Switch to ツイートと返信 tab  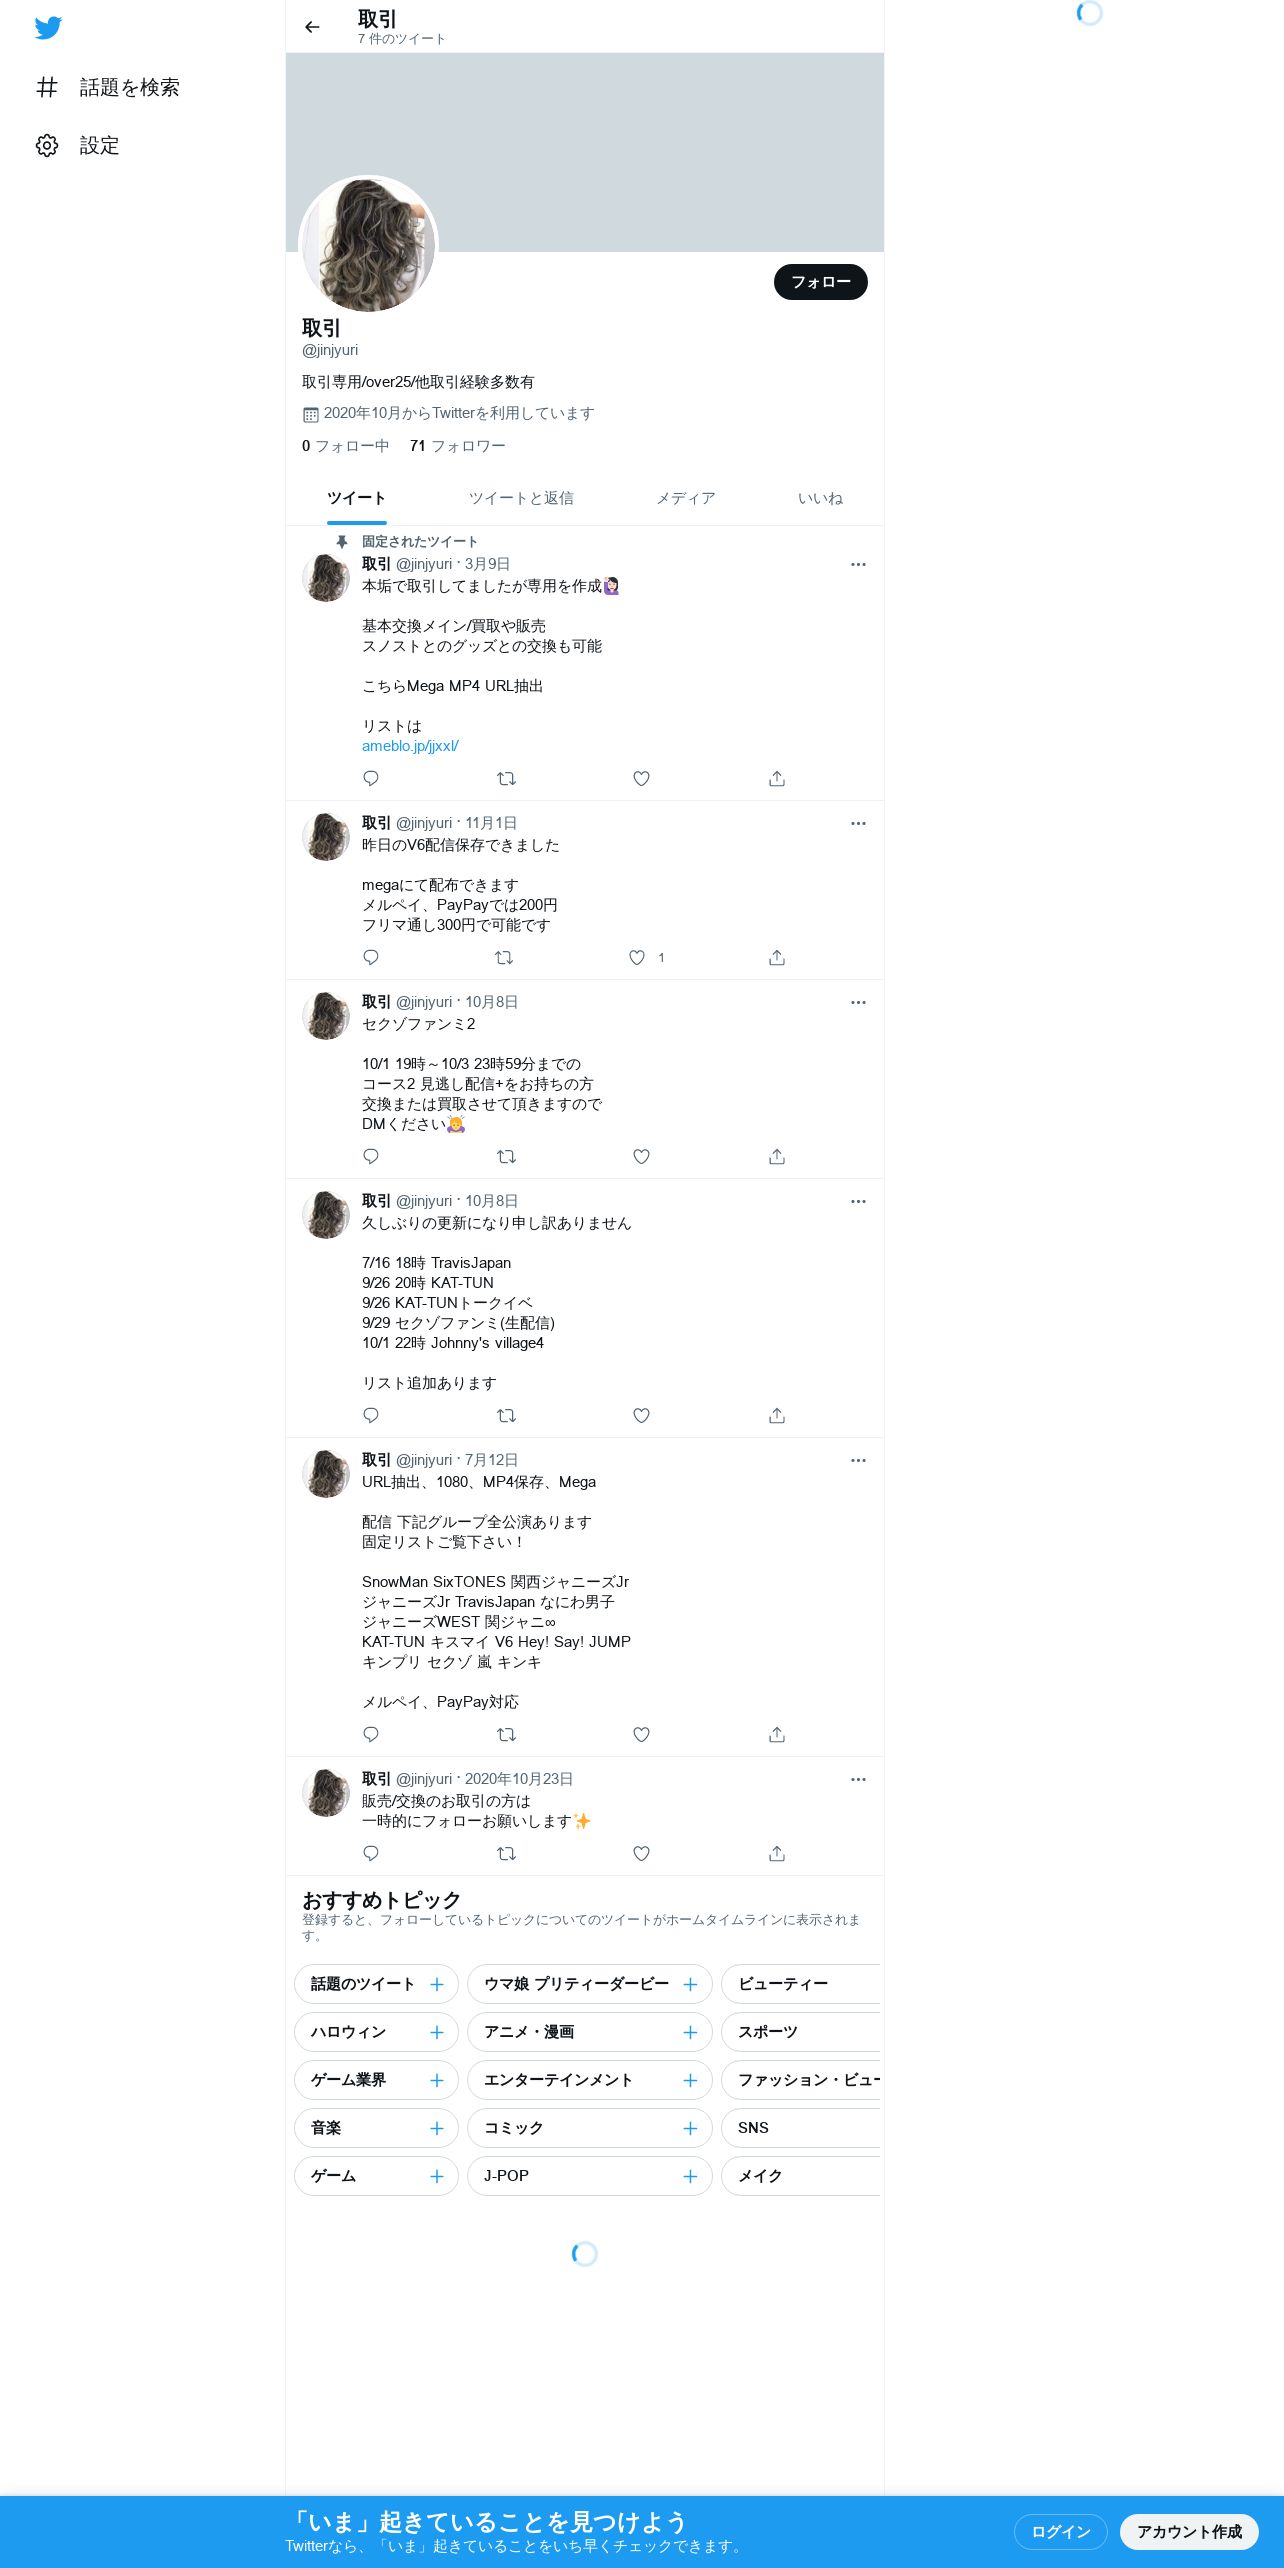(521, 498)
